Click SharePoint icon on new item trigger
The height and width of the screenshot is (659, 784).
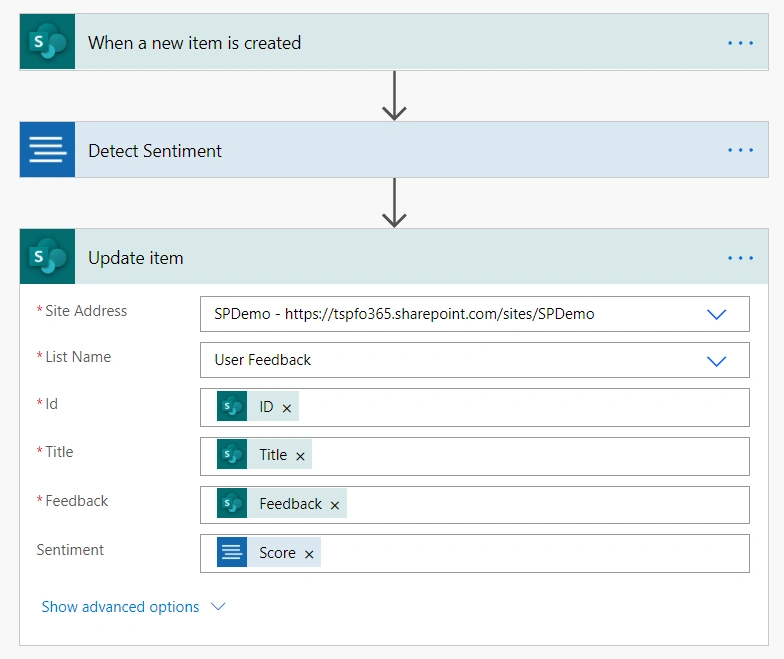pyautogui.click(x=48, y=42)
